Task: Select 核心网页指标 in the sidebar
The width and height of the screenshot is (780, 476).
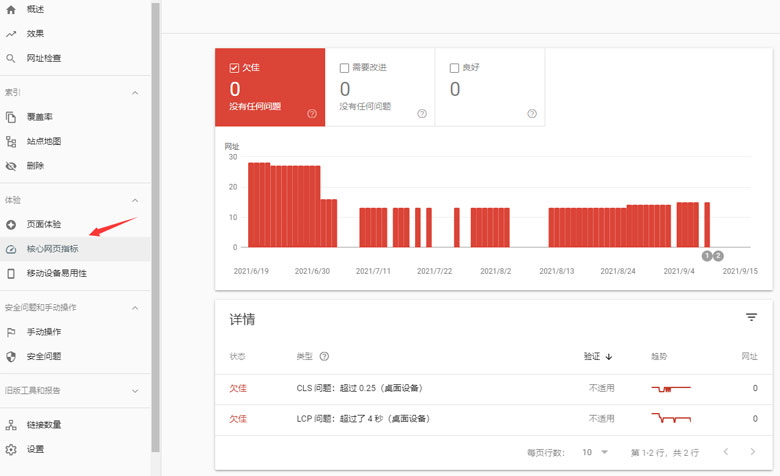Action: click(52, 249)
